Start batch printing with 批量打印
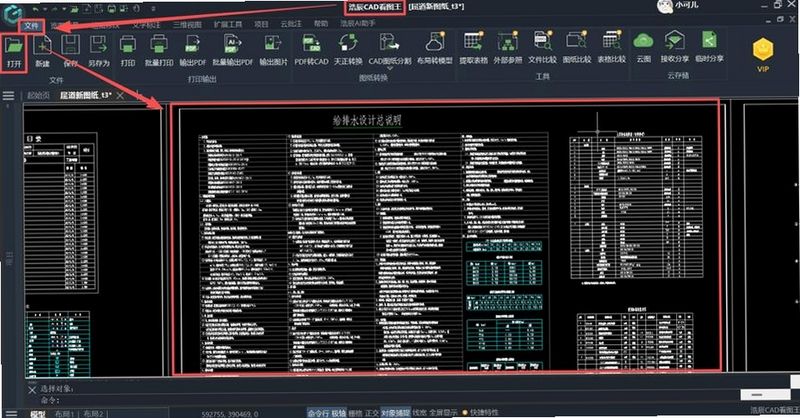This screenshot has height=418, width=800. click(x=159, y=53)
